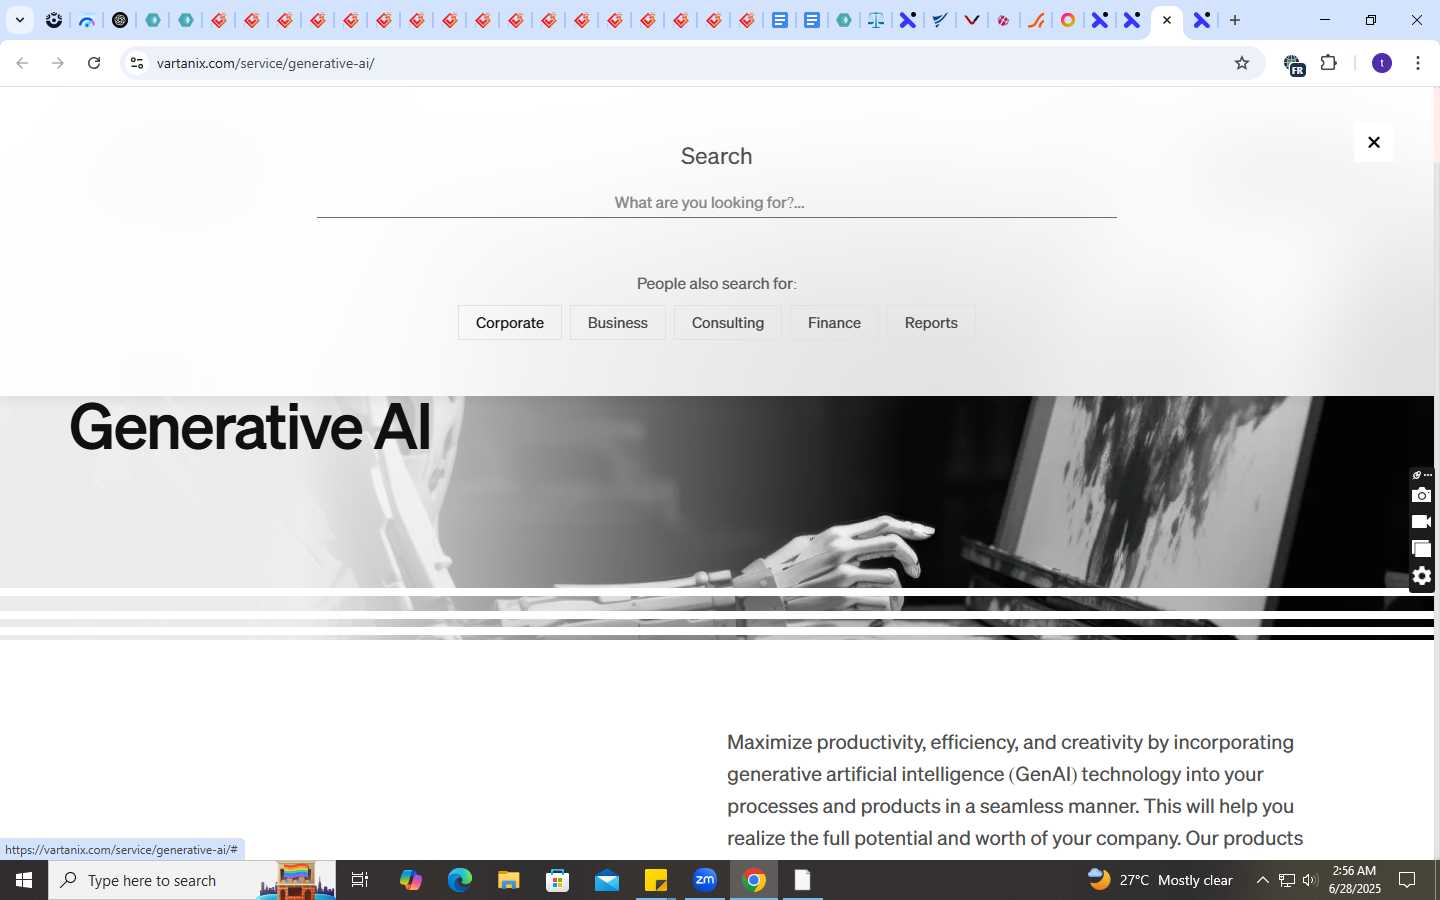Click the taskbar 'Type here to search' box
Image resolution: width=1440 pixels, height=900 pixels.
[192, 880]
